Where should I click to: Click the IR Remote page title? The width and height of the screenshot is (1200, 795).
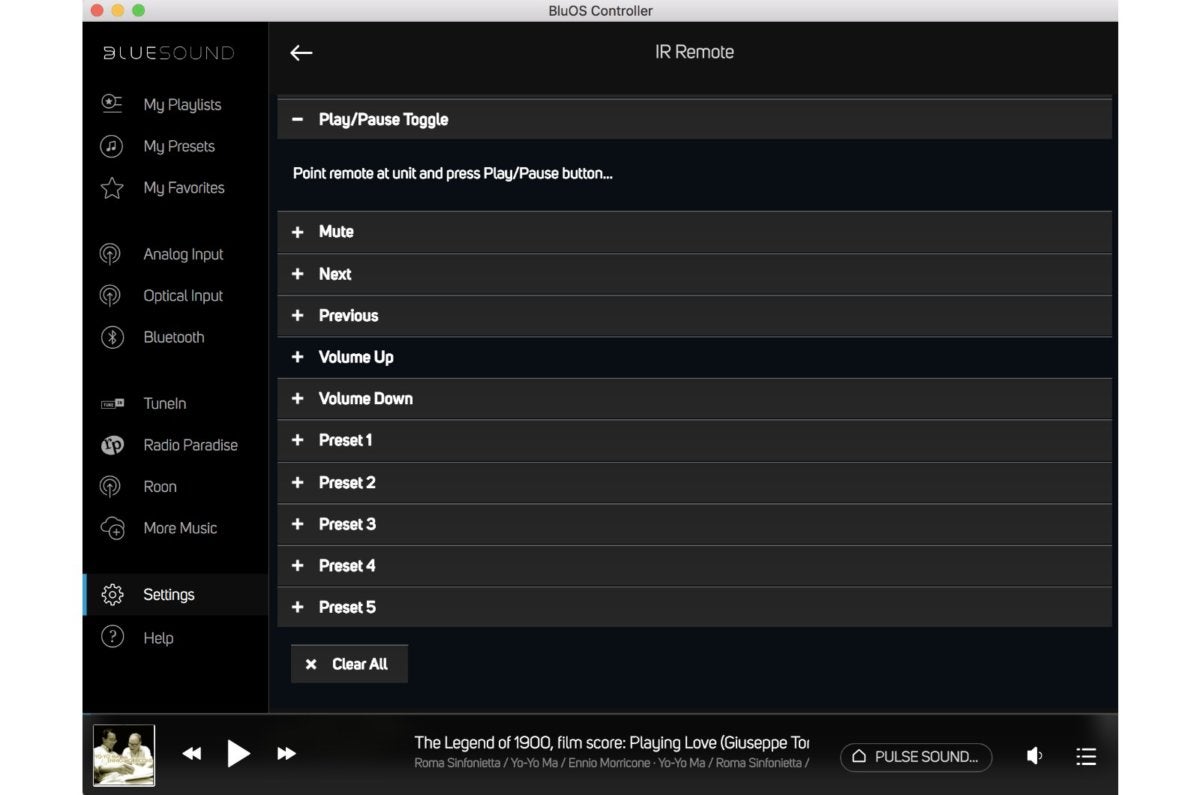click(x=694, y=53)
